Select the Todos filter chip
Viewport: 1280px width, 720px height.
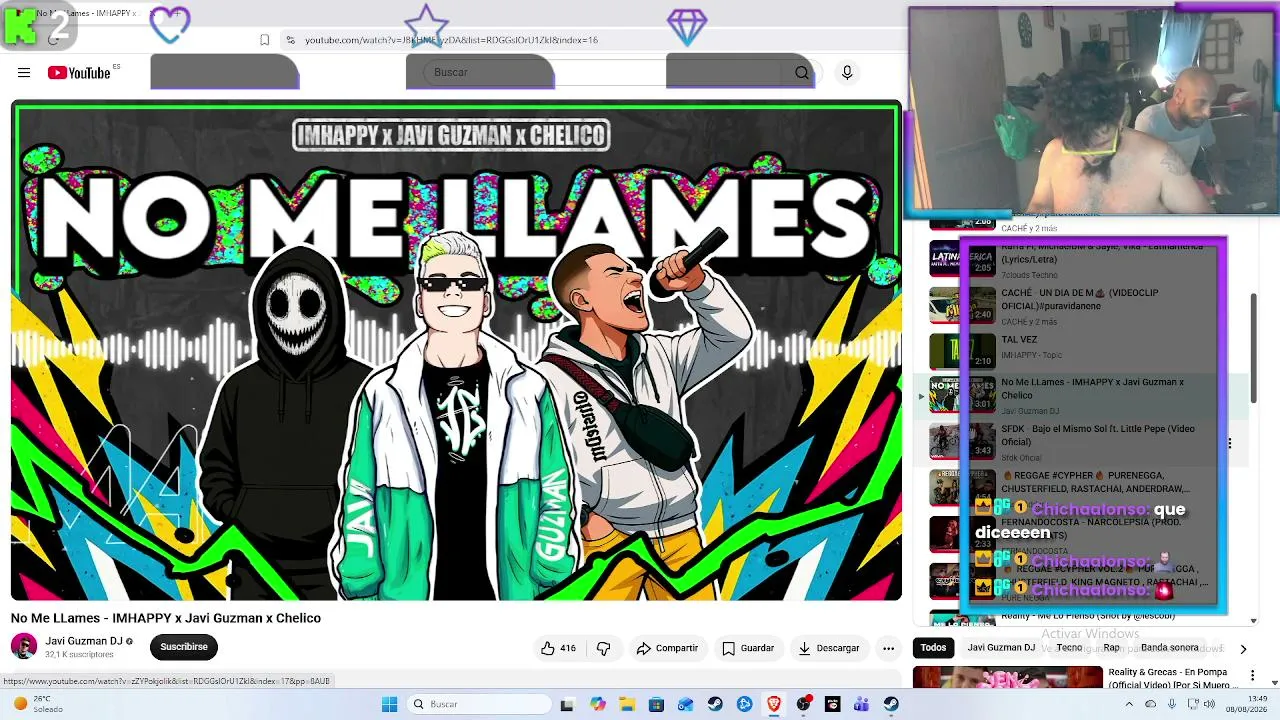[933, 648]
